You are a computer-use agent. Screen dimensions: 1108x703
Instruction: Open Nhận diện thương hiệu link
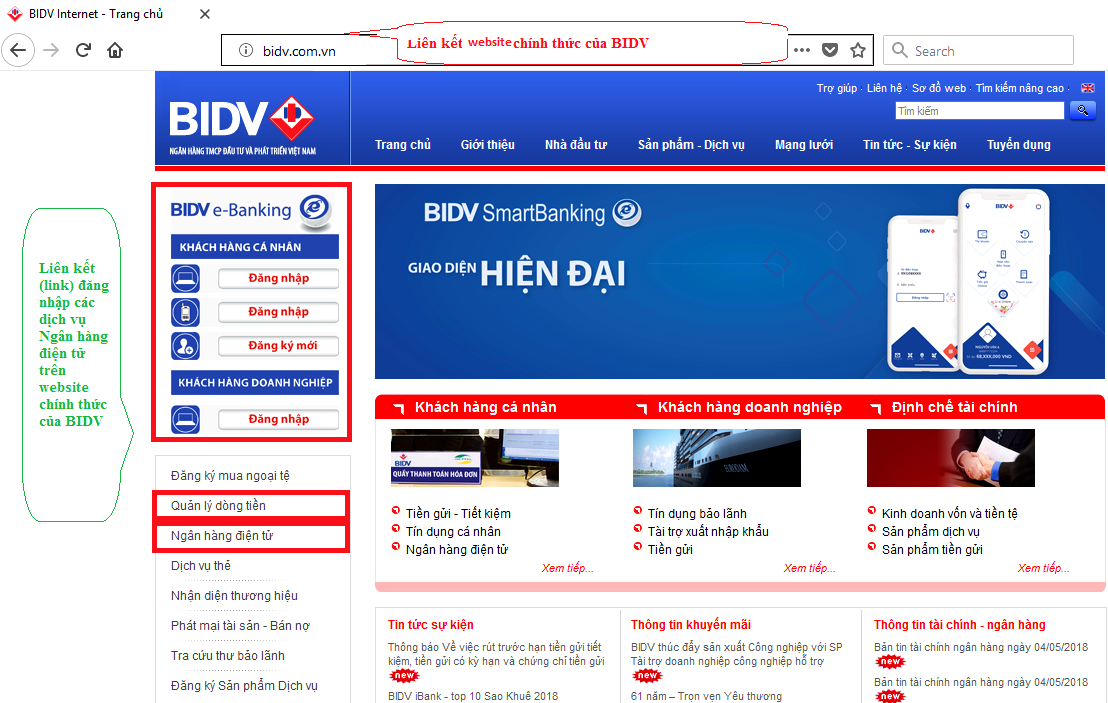(234, 596)
